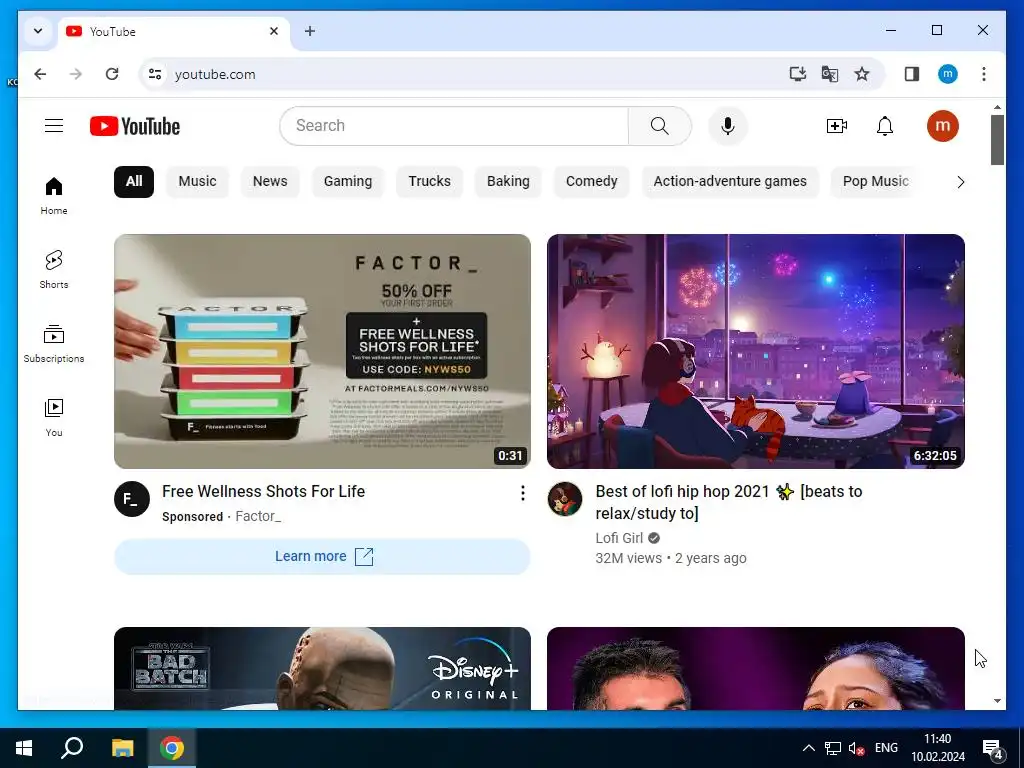1024x768 pixels.
Task: Open Windows taskbar search
Action: pos(72,748)
